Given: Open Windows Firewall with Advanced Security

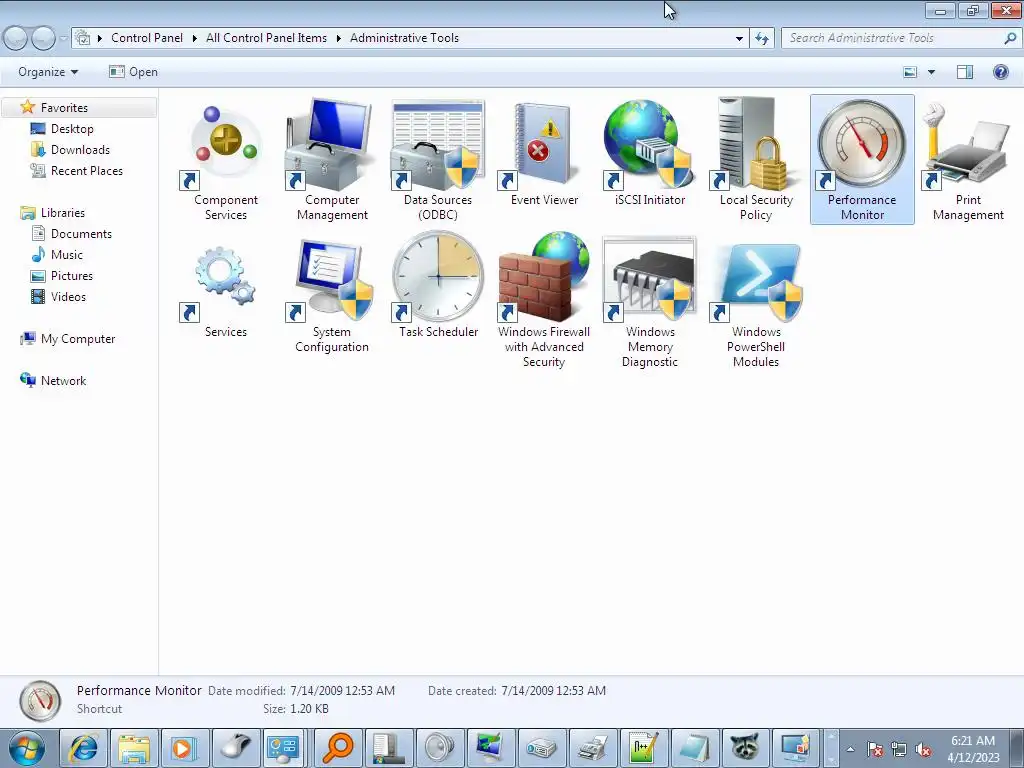Looking at the screenshot, I should point(544,300).
